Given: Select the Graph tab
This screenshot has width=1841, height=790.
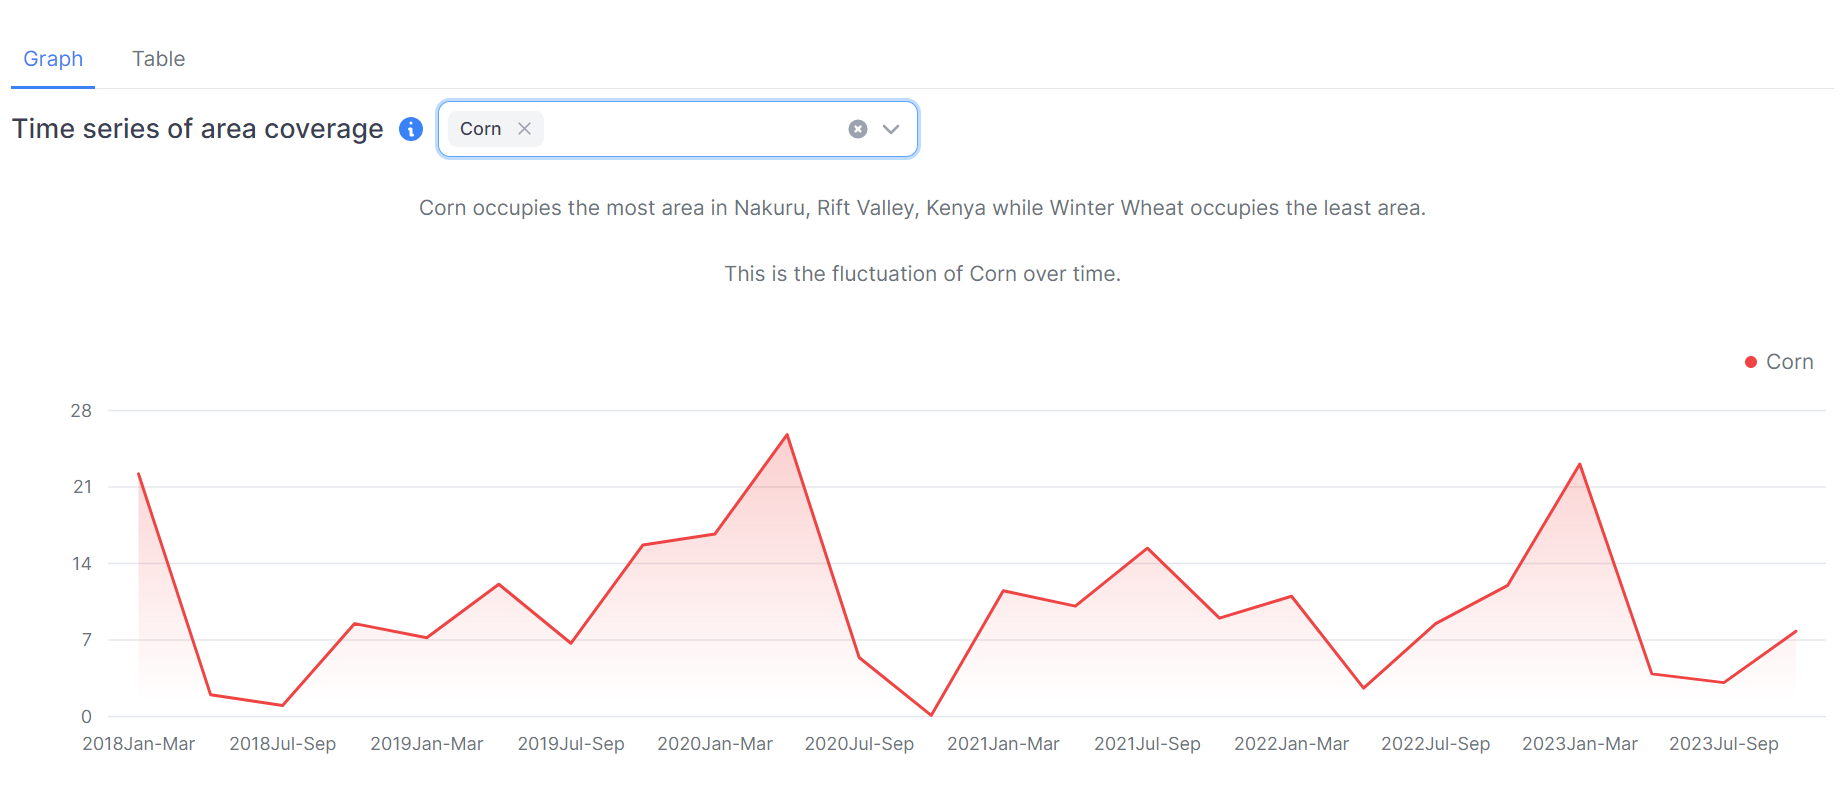Looking at the screenshot, I should click(53, 59).
